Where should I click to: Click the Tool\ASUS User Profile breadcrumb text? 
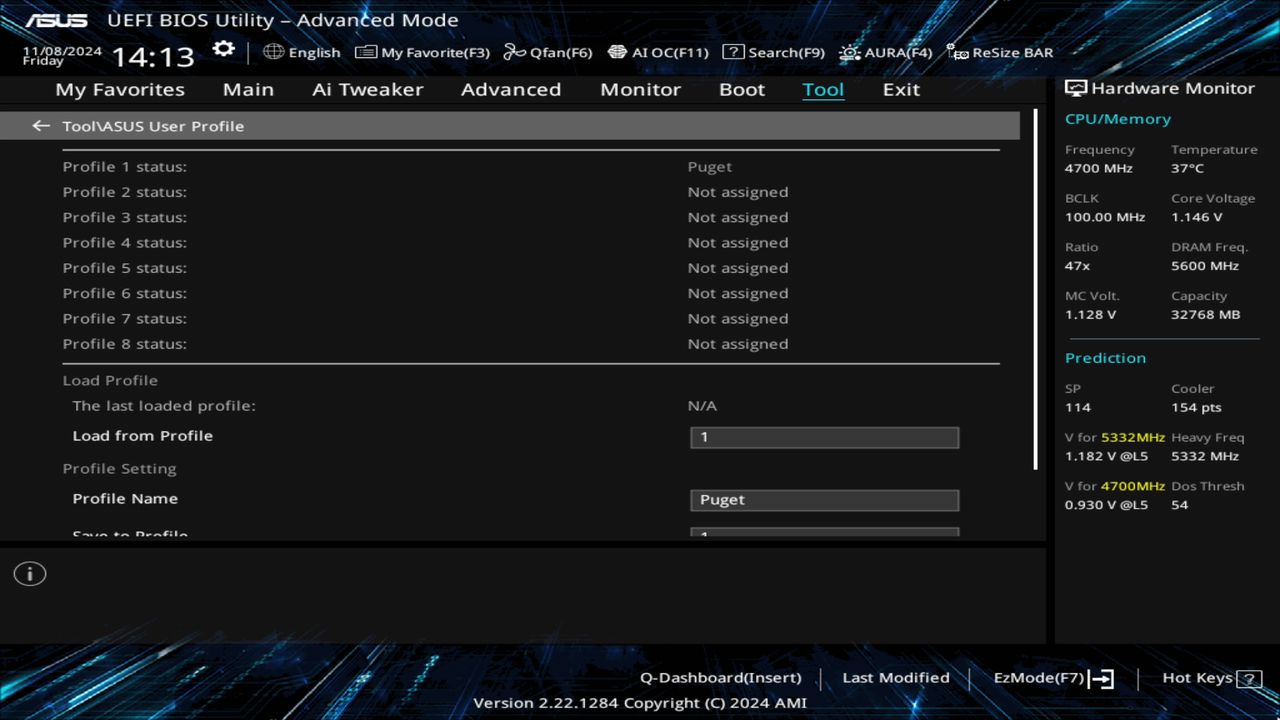pyautogui.click(x=153, y=126)
